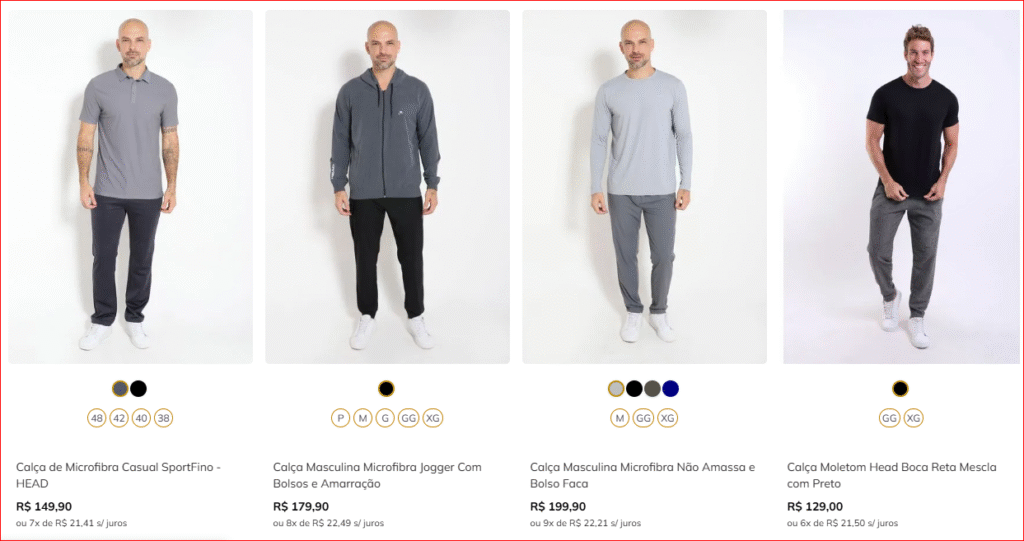Select size G for Jogger pants
Viewport: 1024px width, 541px height.
pyautogui.click(x=385, y=418)
